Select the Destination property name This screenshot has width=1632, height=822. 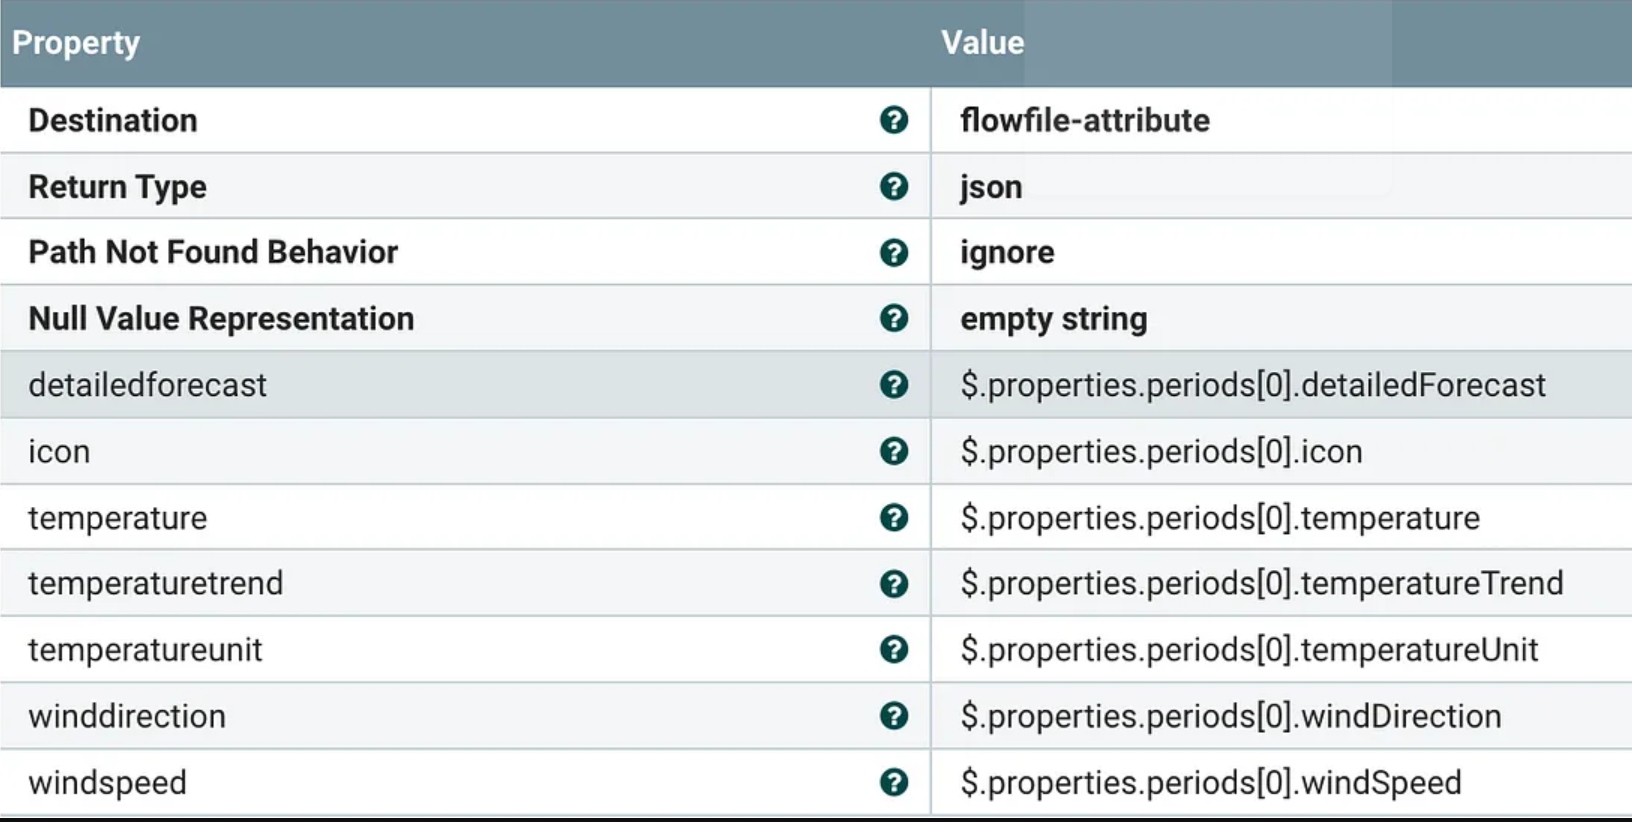(113, 120)
